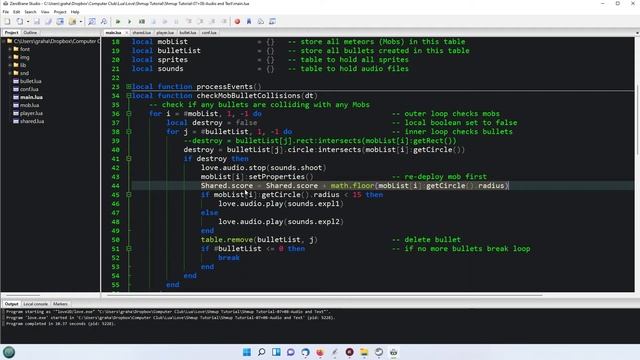The height and width of the screenshot is (360, 640).
Task: Open the project directory dropdown arrow
Action: coord(81,22)
